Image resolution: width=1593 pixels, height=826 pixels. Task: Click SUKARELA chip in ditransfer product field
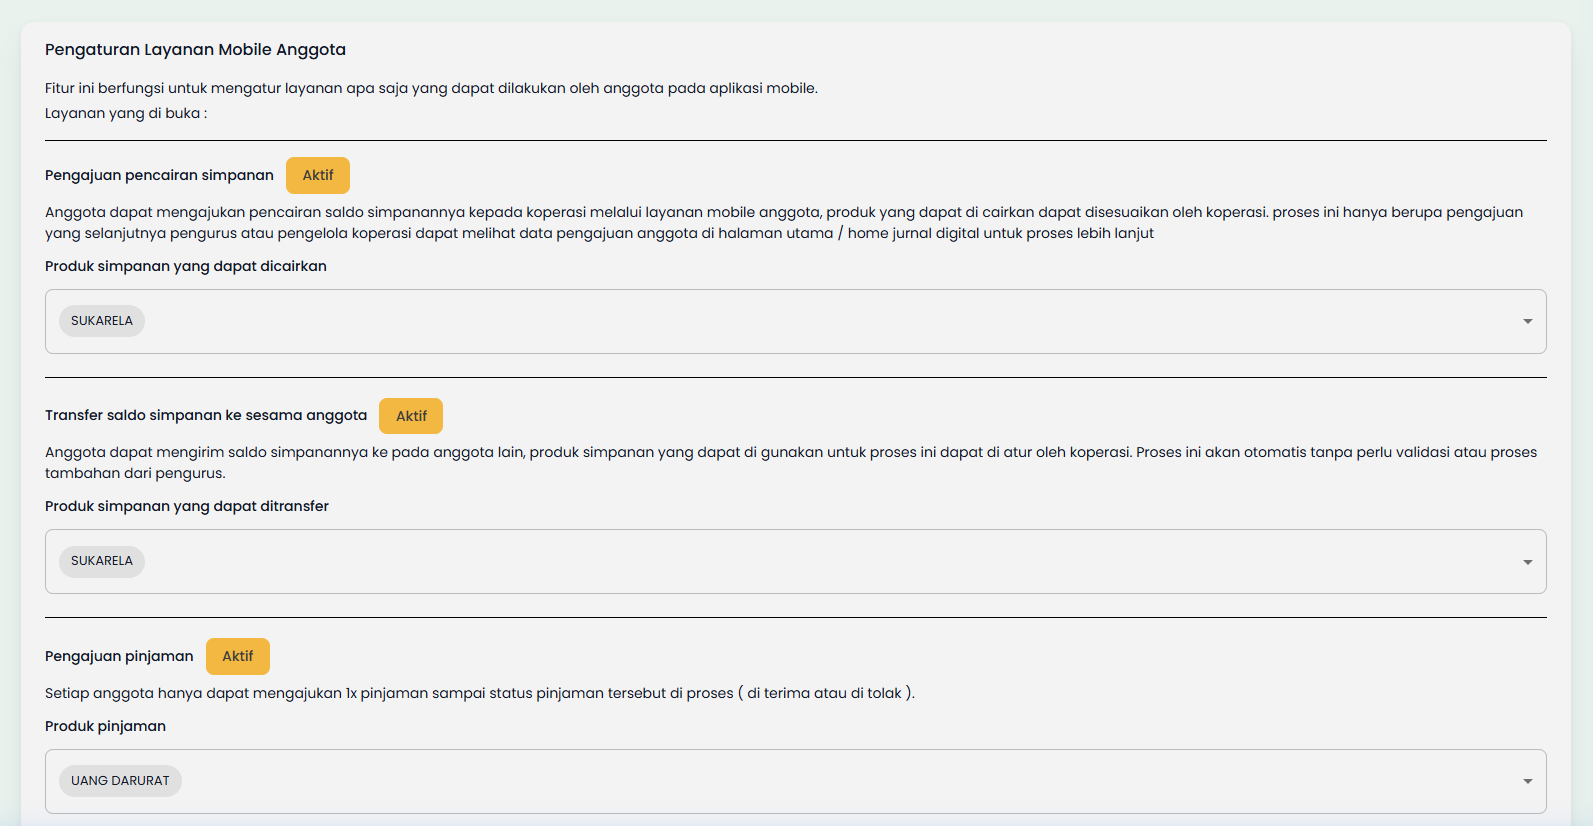[102, 561]
